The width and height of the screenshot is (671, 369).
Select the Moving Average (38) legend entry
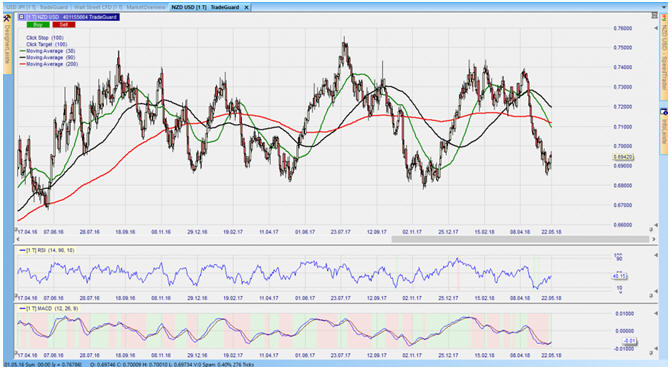coord(48,51)
